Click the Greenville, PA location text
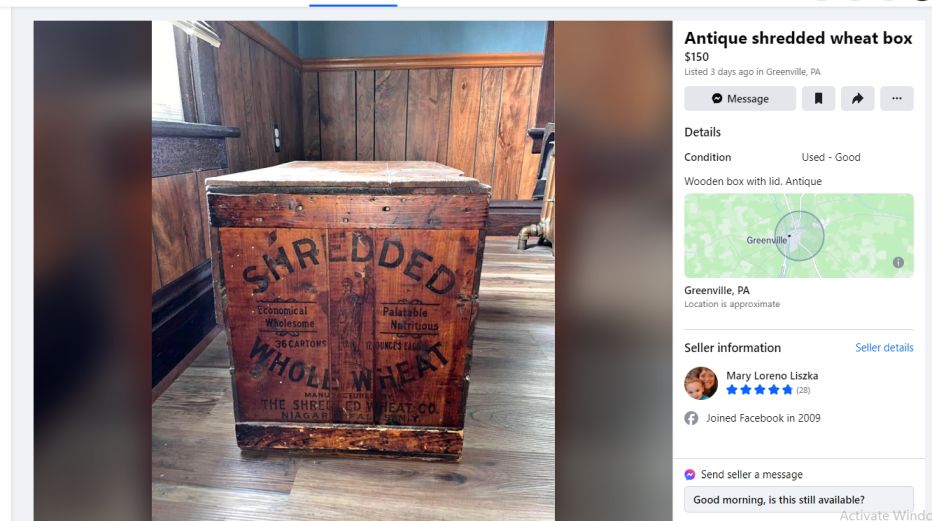 pyautogui.click(x=717, y=291)
